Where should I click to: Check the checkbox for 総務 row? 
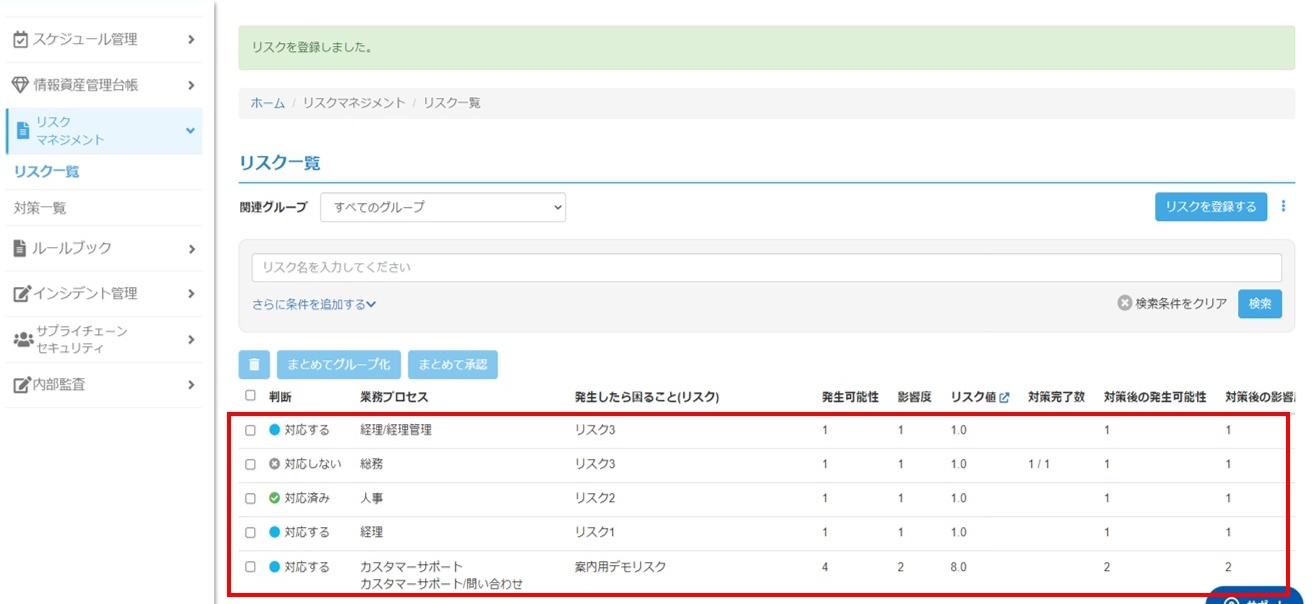[250, 465]
